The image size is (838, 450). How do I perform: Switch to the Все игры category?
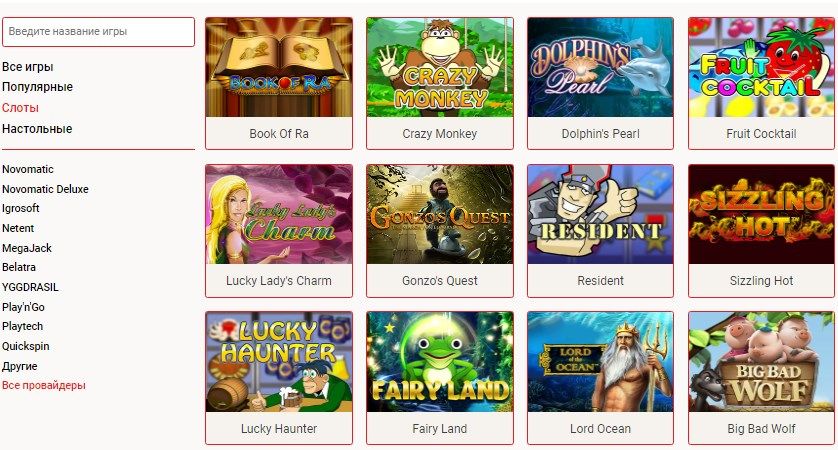coord(28,67)
